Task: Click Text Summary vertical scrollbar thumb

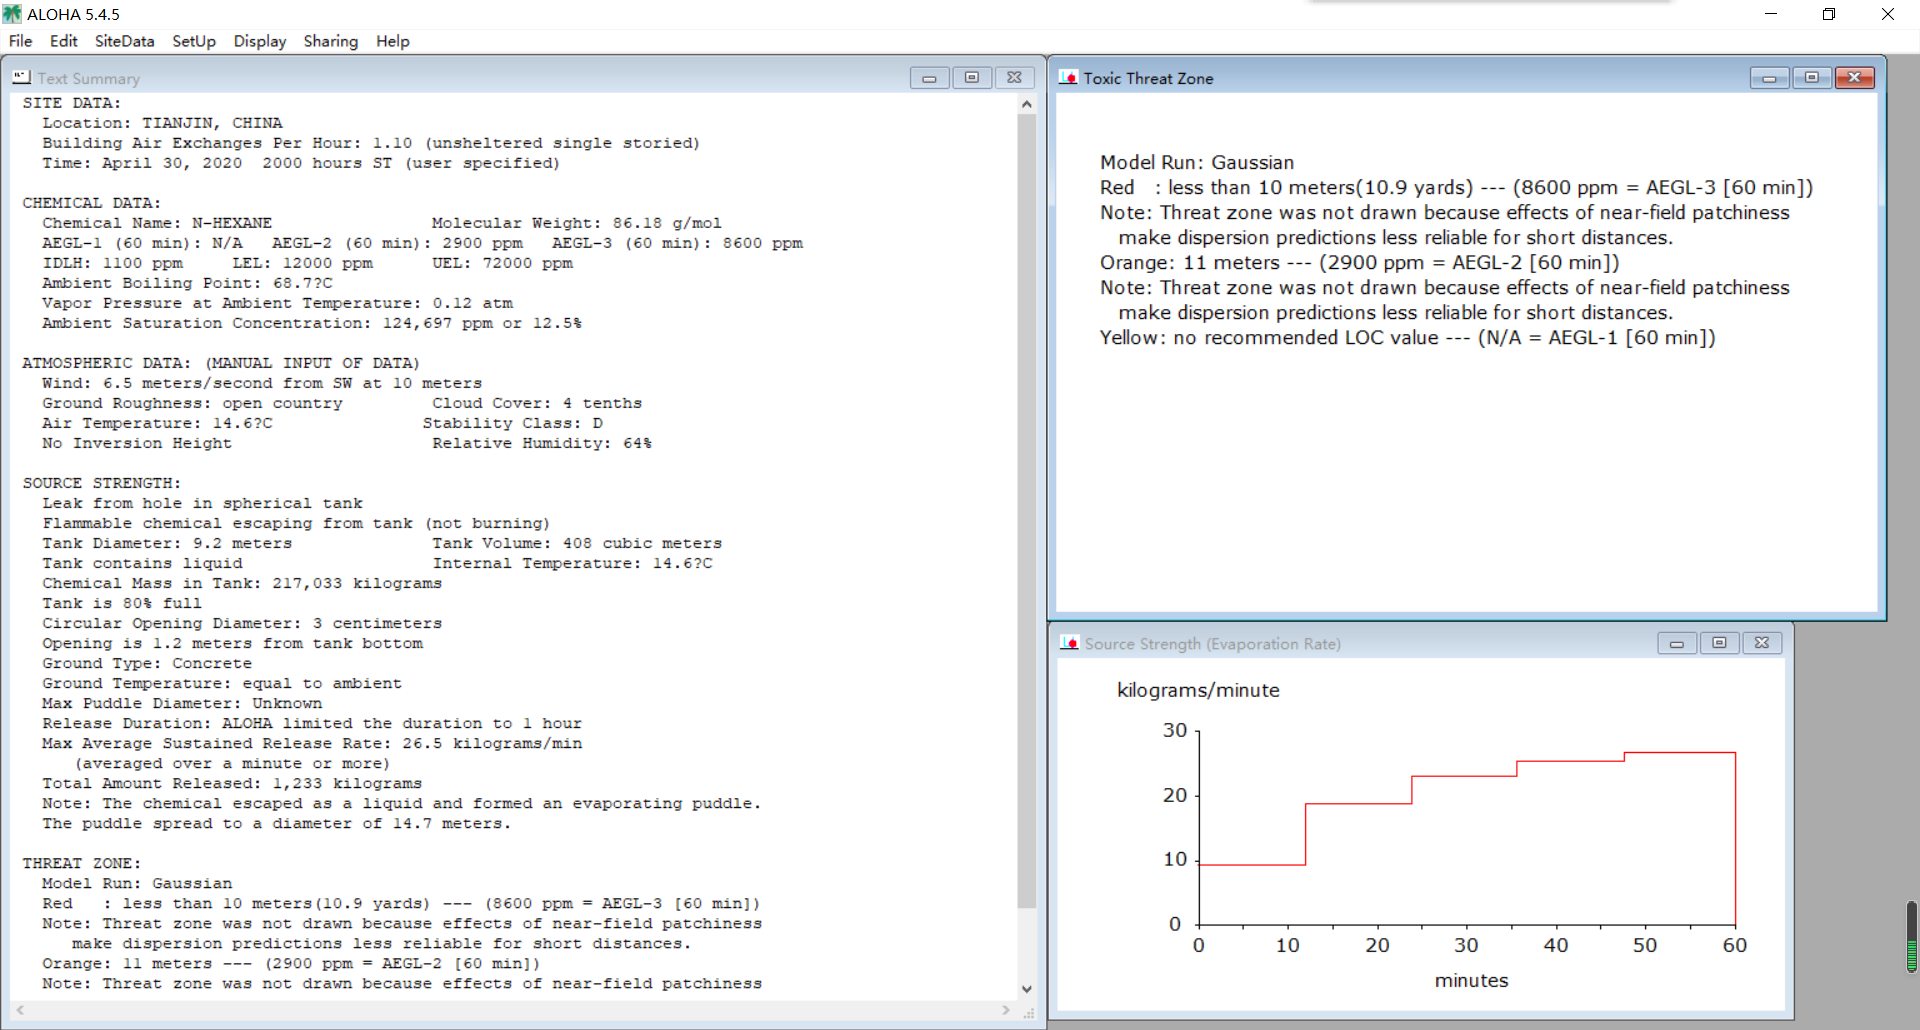Action: click(1026, 511)
